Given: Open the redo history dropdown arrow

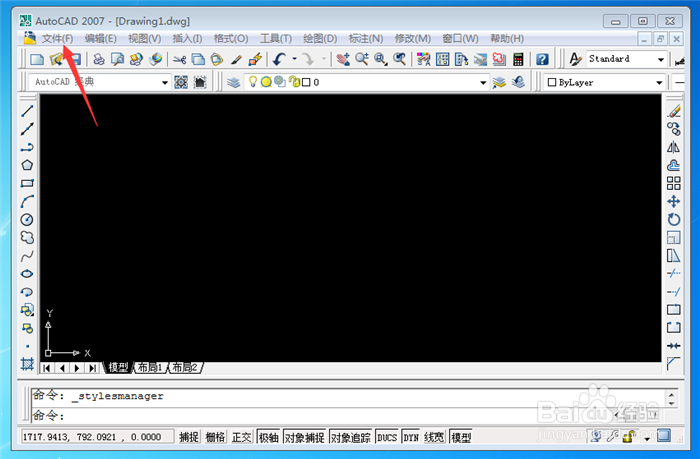Looking at the screenshot, I should 324,59.
